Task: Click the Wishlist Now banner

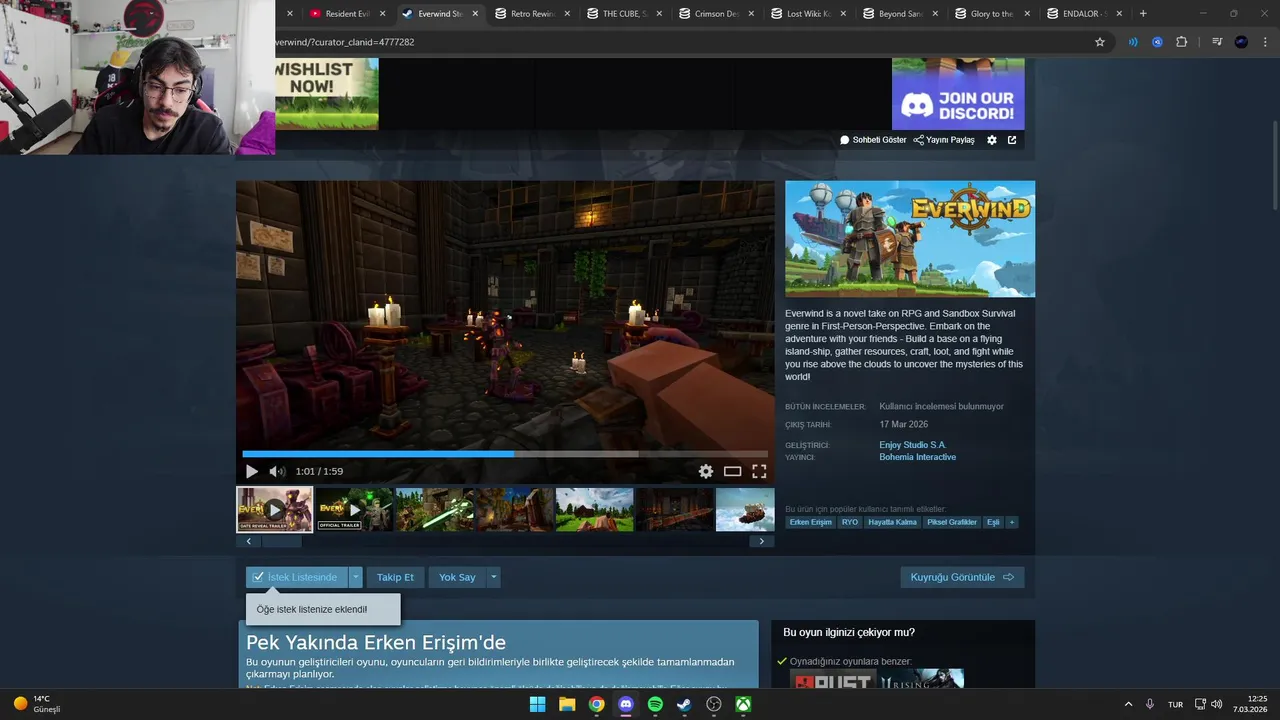Action: pyautogui.click(x=327, y=94)
